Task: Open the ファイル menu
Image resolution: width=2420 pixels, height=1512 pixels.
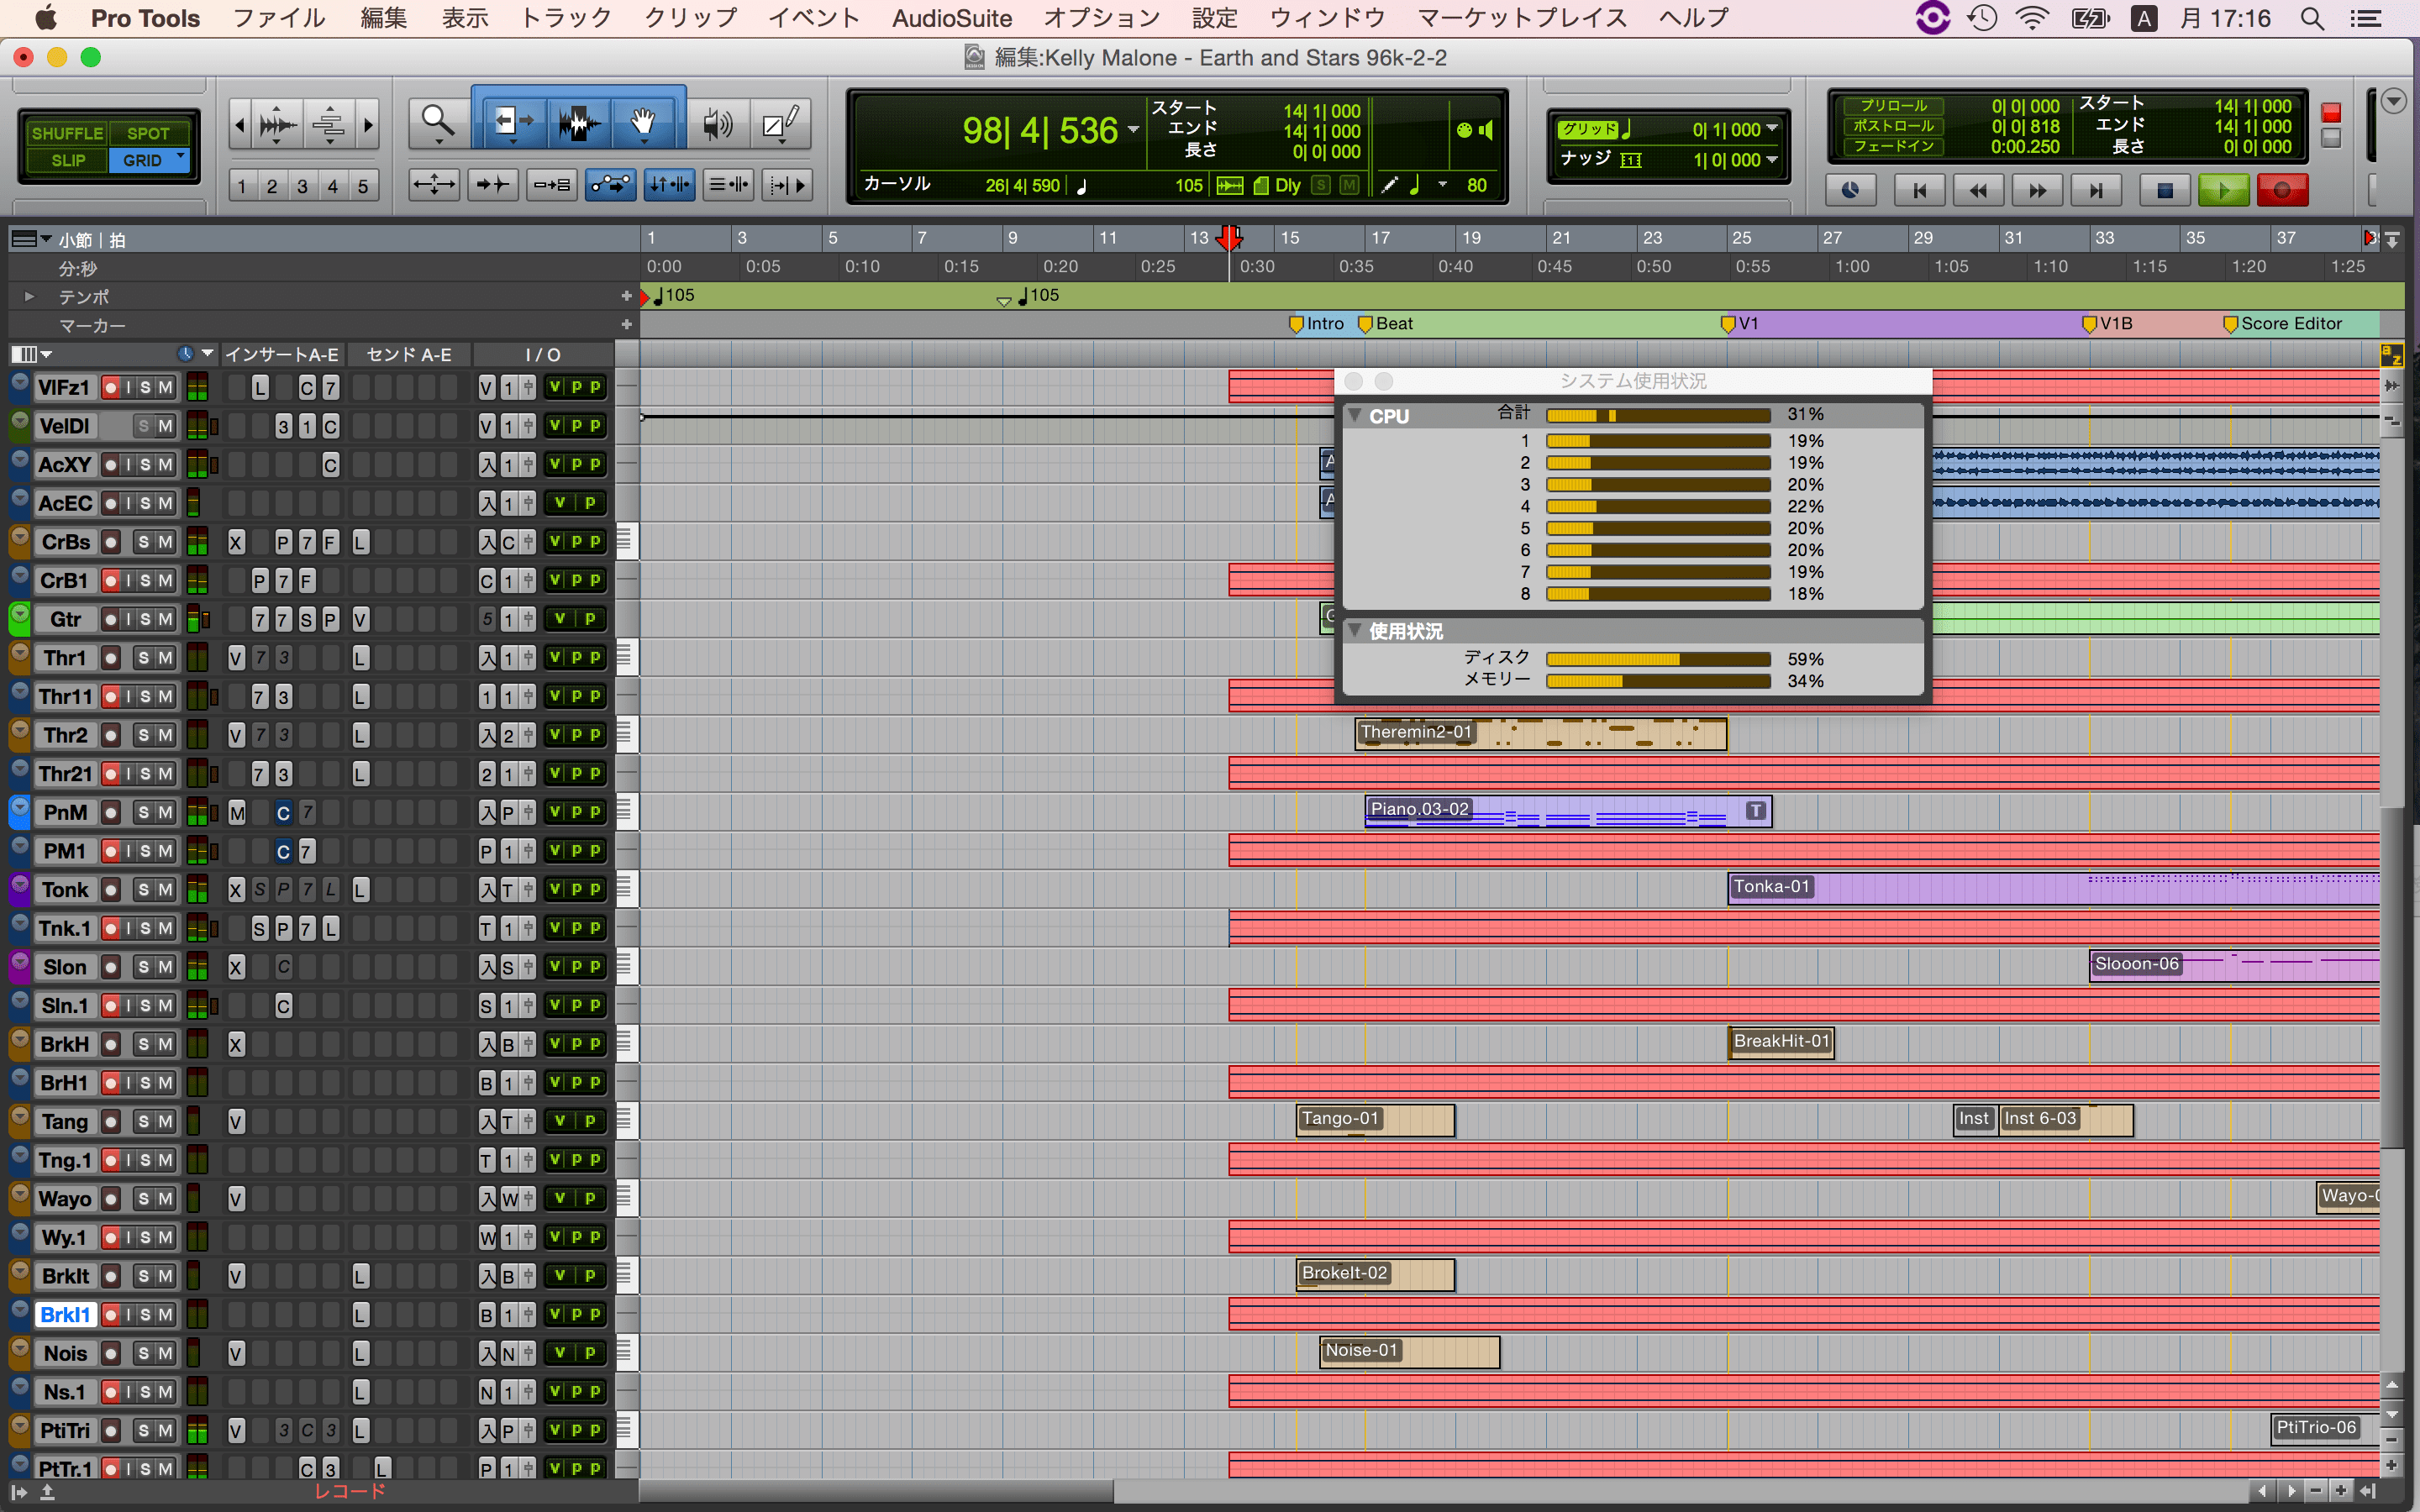Action: tap(278, 18)
